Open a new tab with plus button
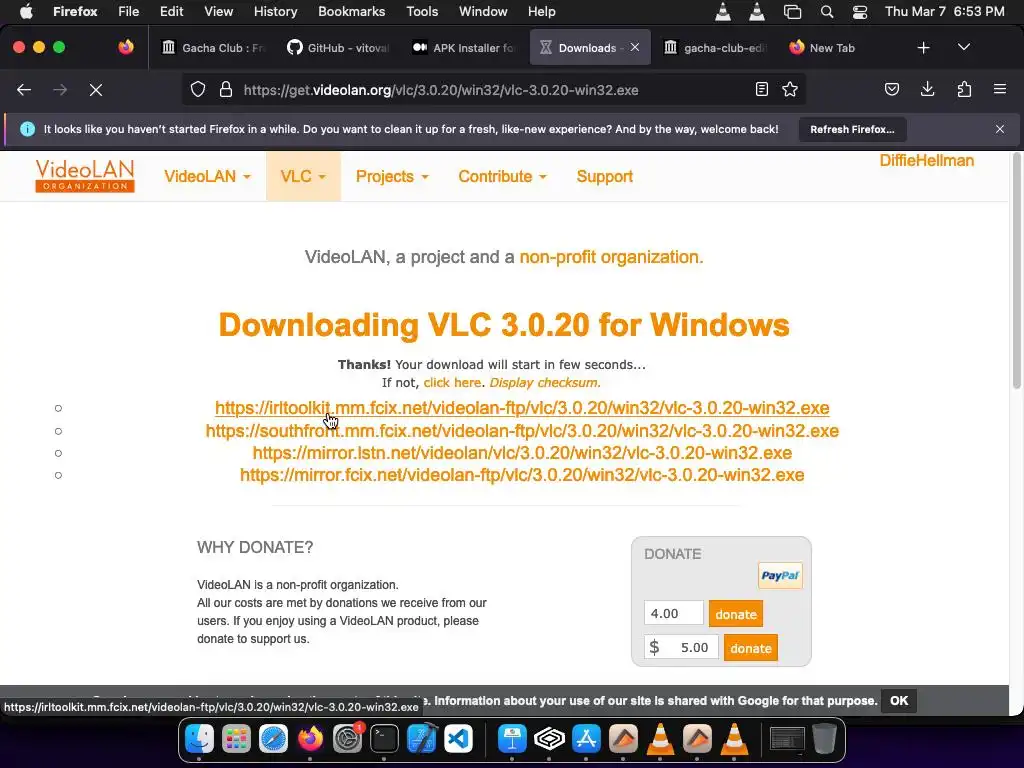The image size is (1024, 768). point(923,48)
